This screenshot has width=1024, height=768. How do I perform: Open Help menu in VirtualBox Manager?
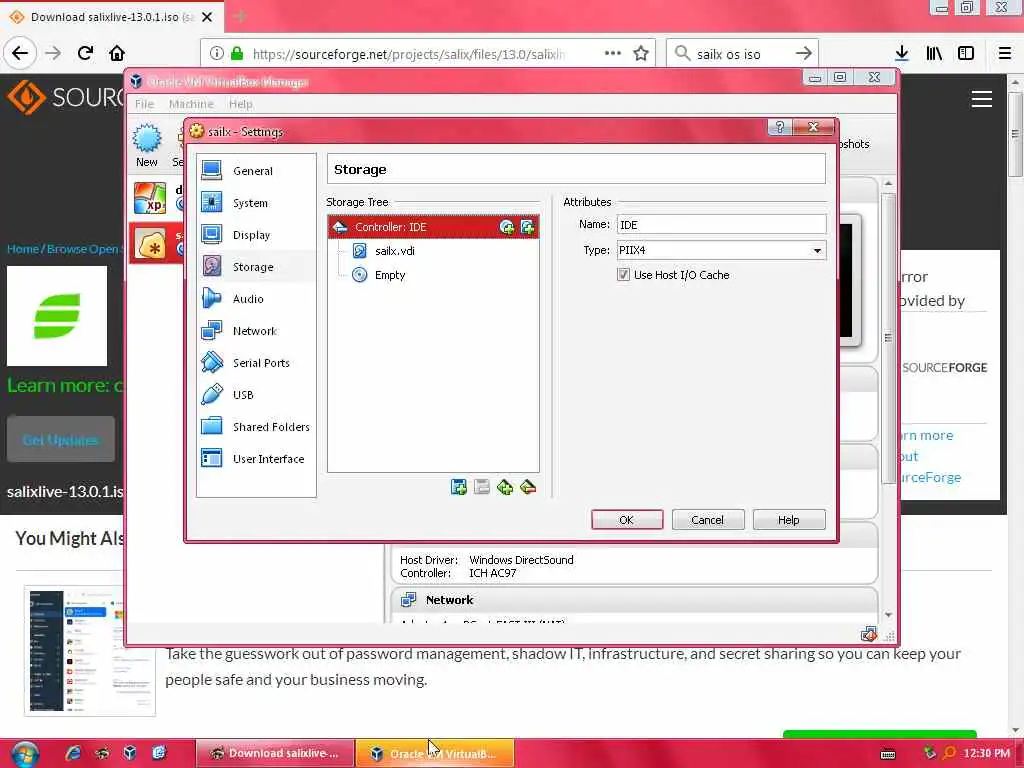pos(240,104)
